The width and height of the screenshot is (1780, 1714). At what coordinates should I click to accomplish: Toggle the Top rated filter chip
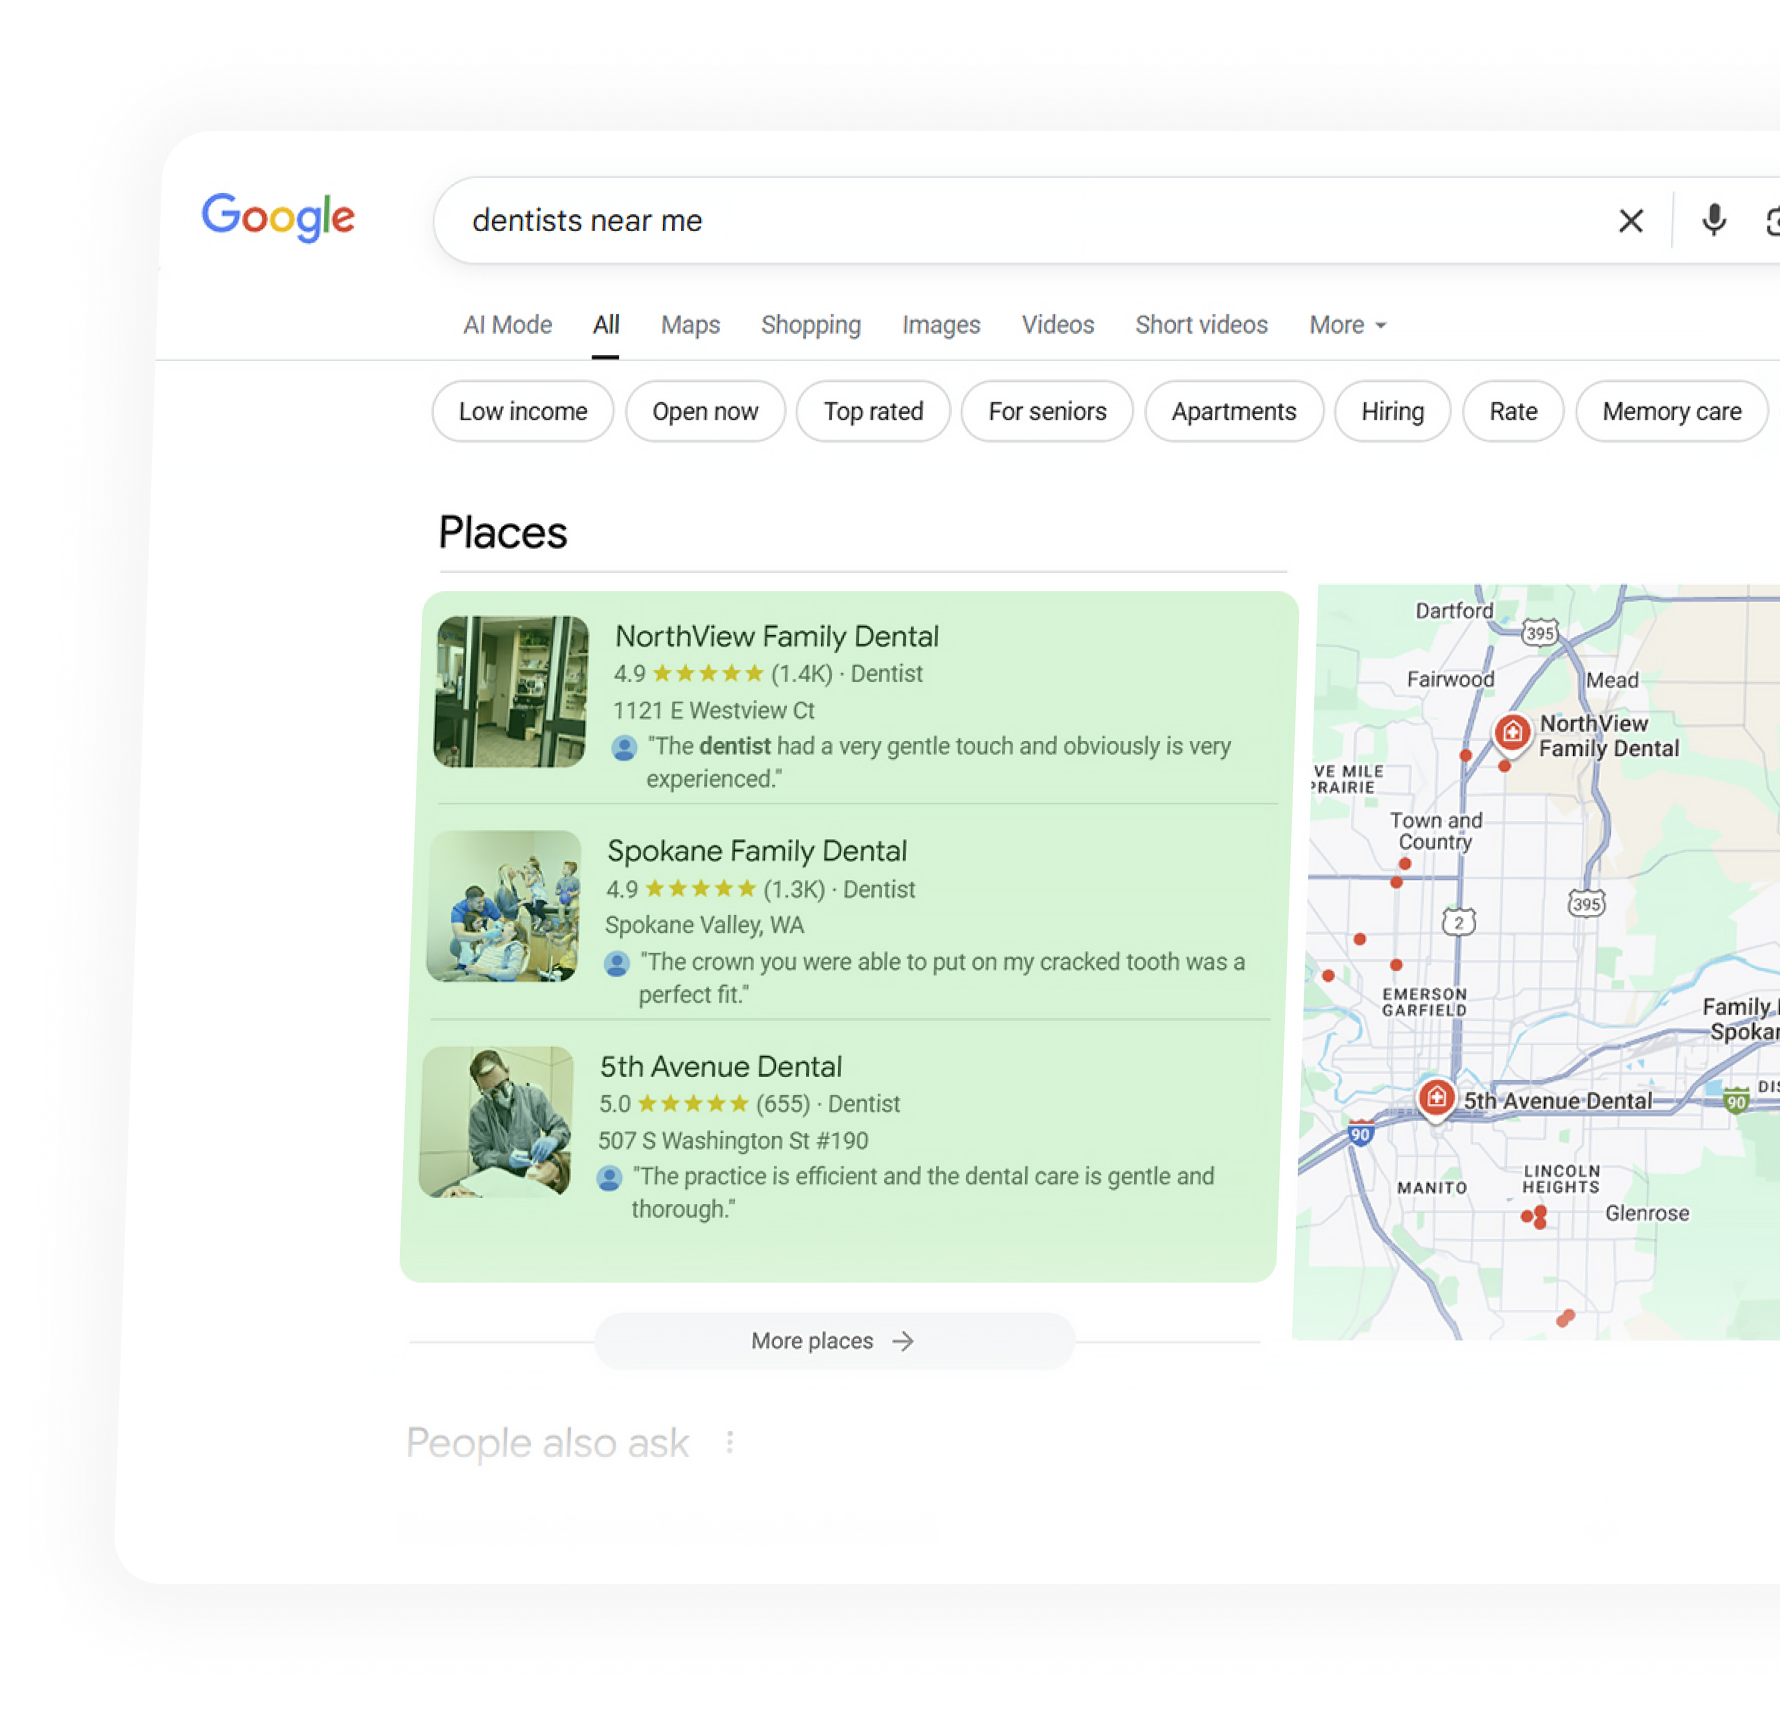[873, 411]
